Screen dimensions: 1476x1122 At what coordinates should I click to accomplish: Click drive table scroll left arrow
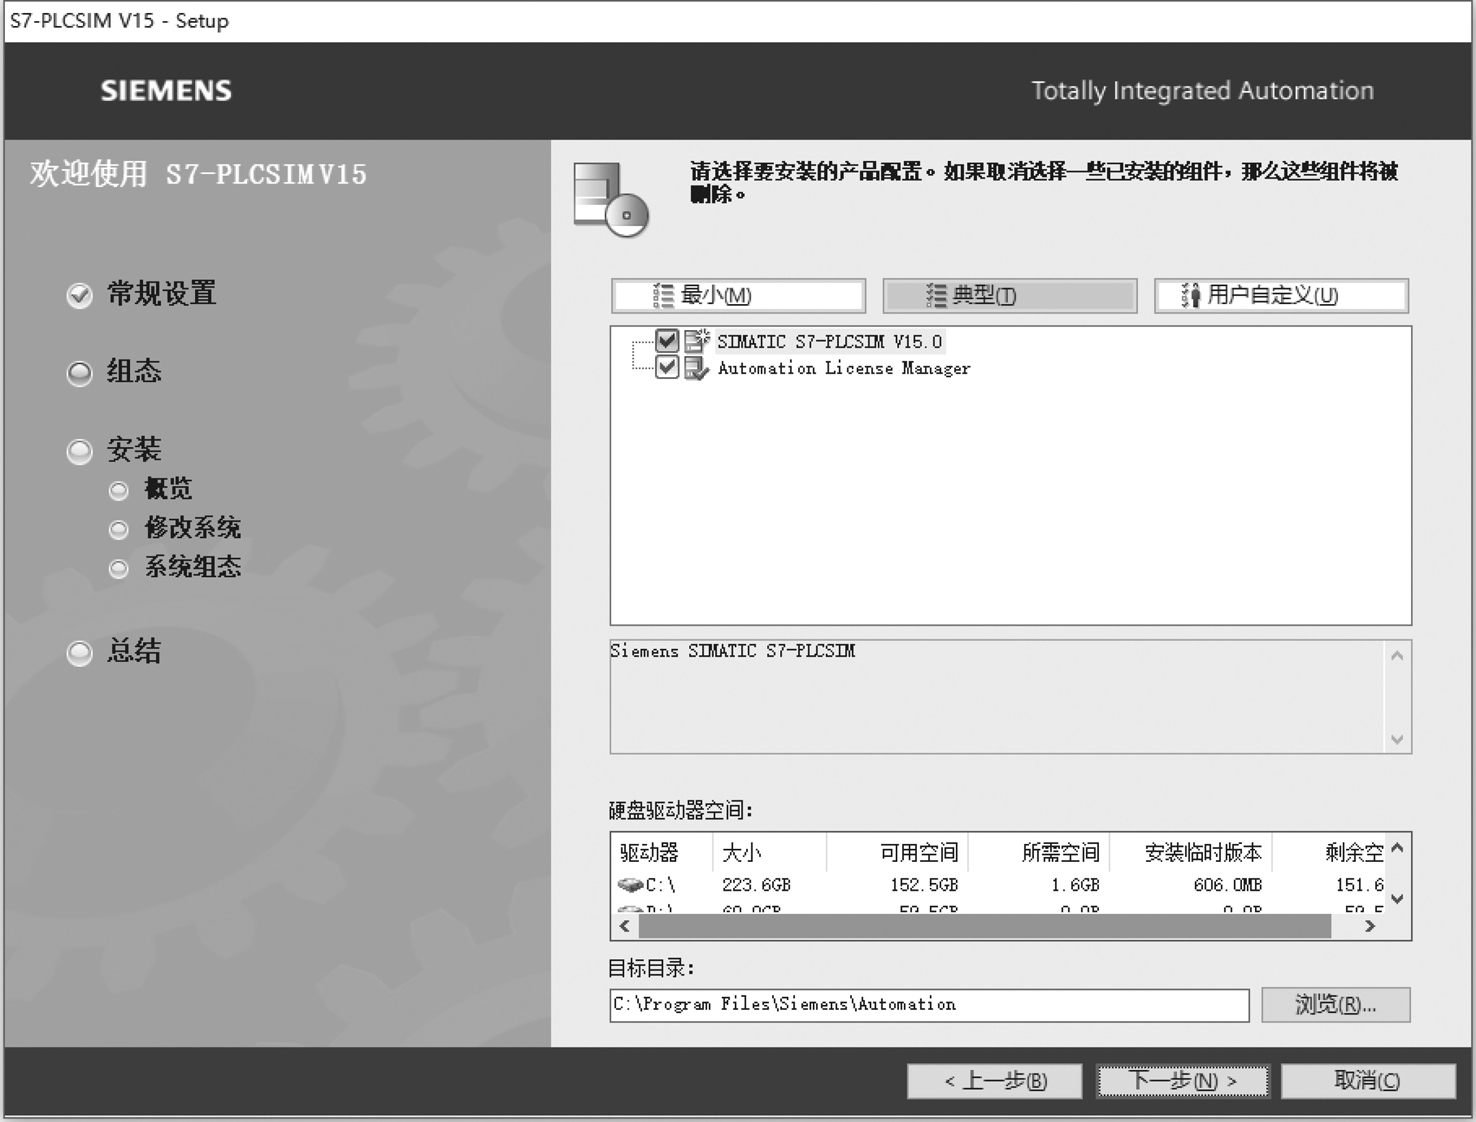click(625, 927)
